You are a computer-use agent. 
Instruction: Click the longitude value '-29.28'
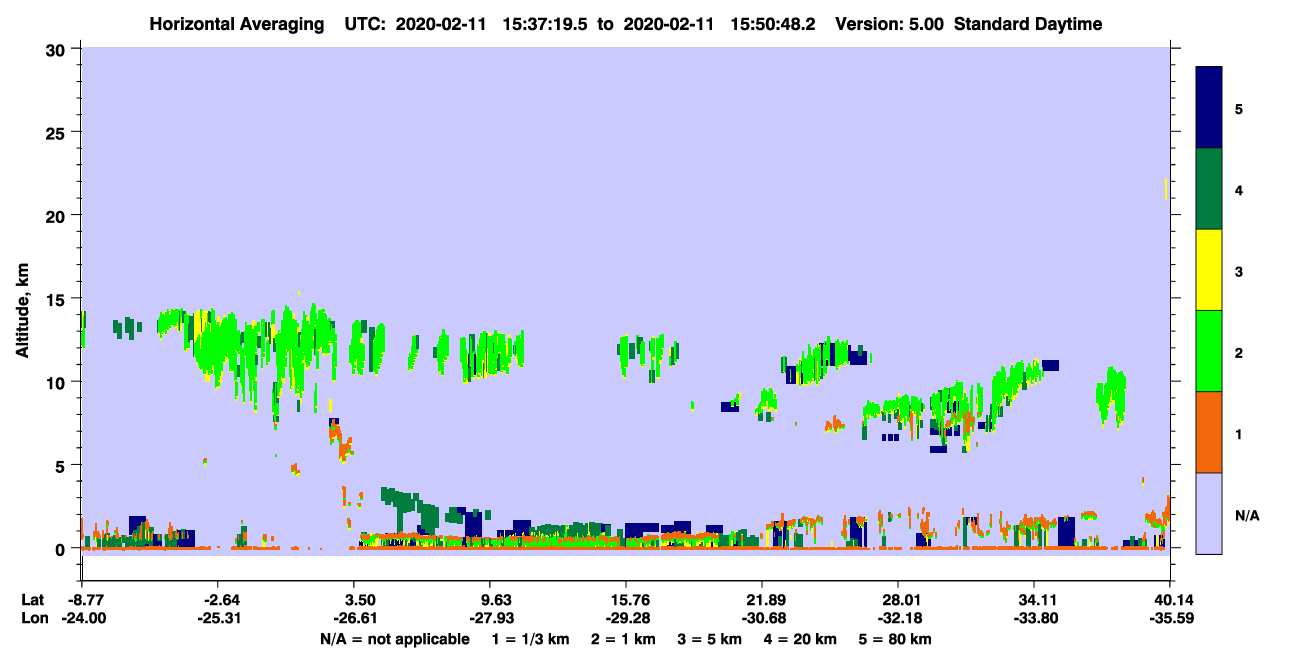click(x=625, y=618)
